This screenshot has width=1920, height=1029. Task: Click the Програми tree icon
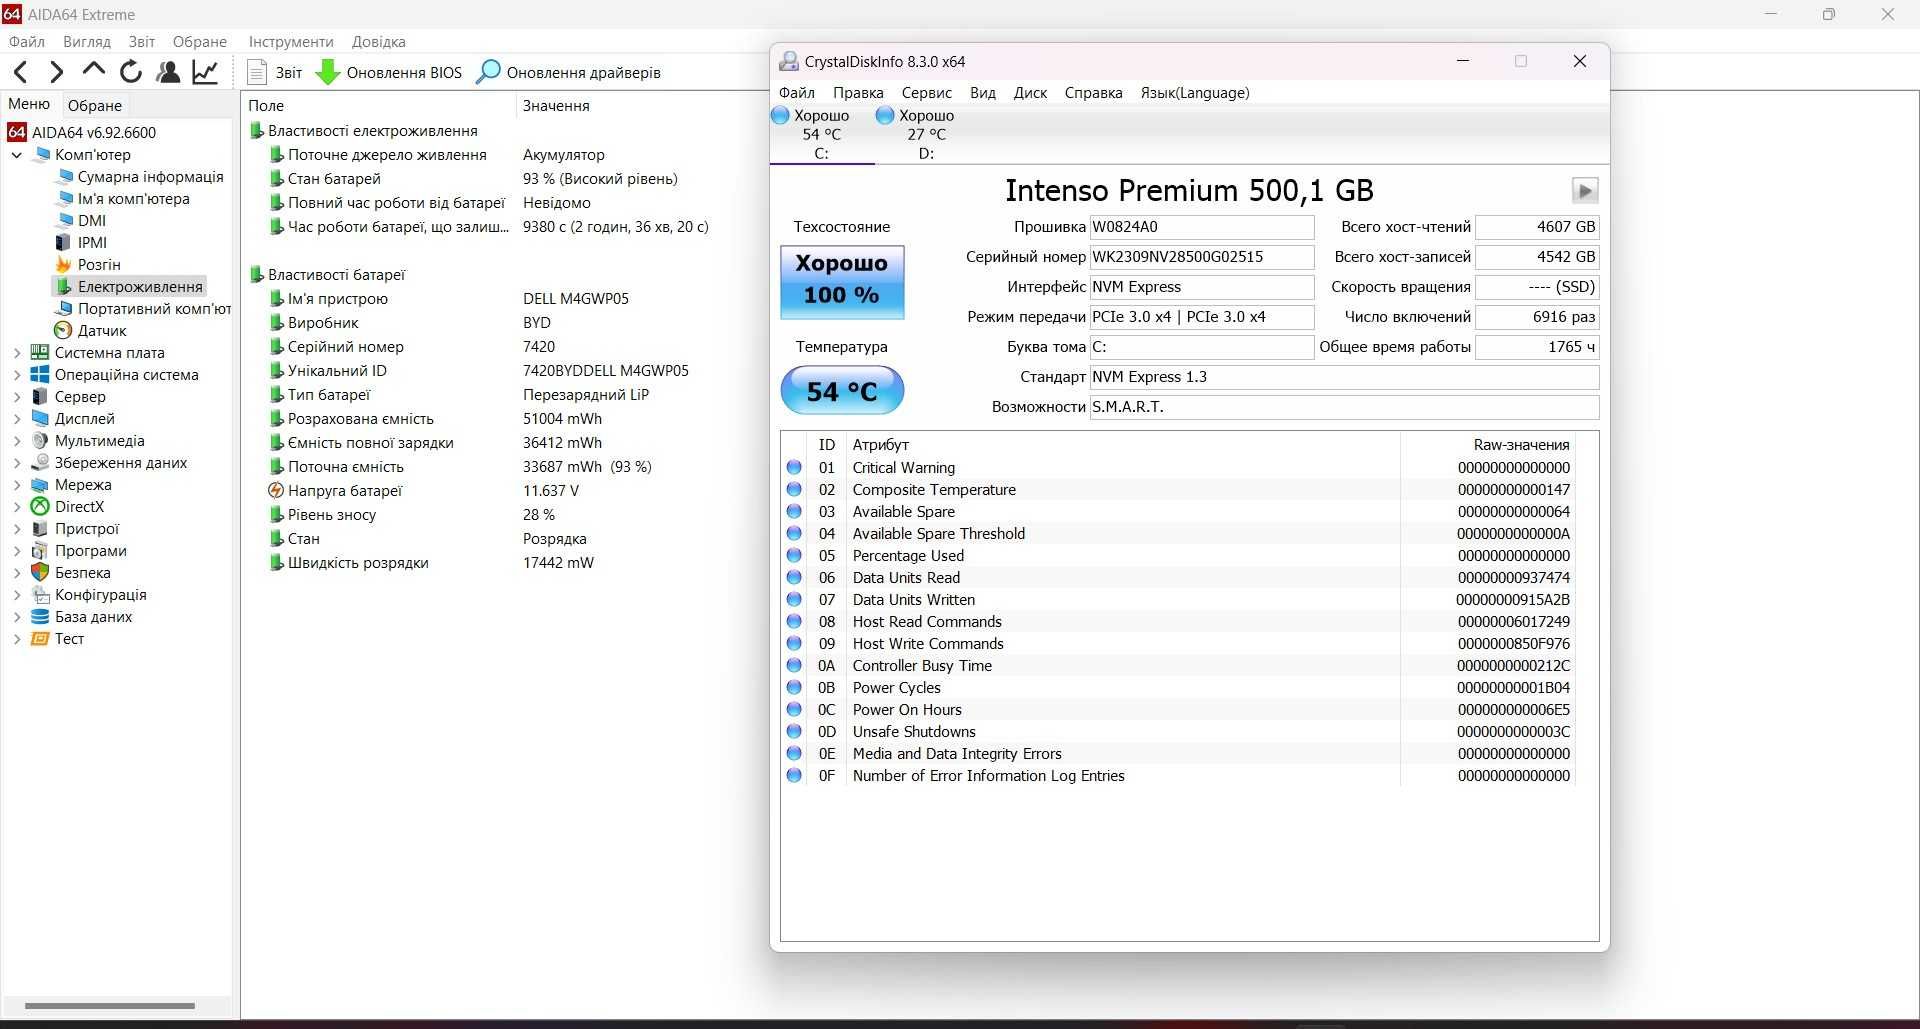click(x=40, y=551)
